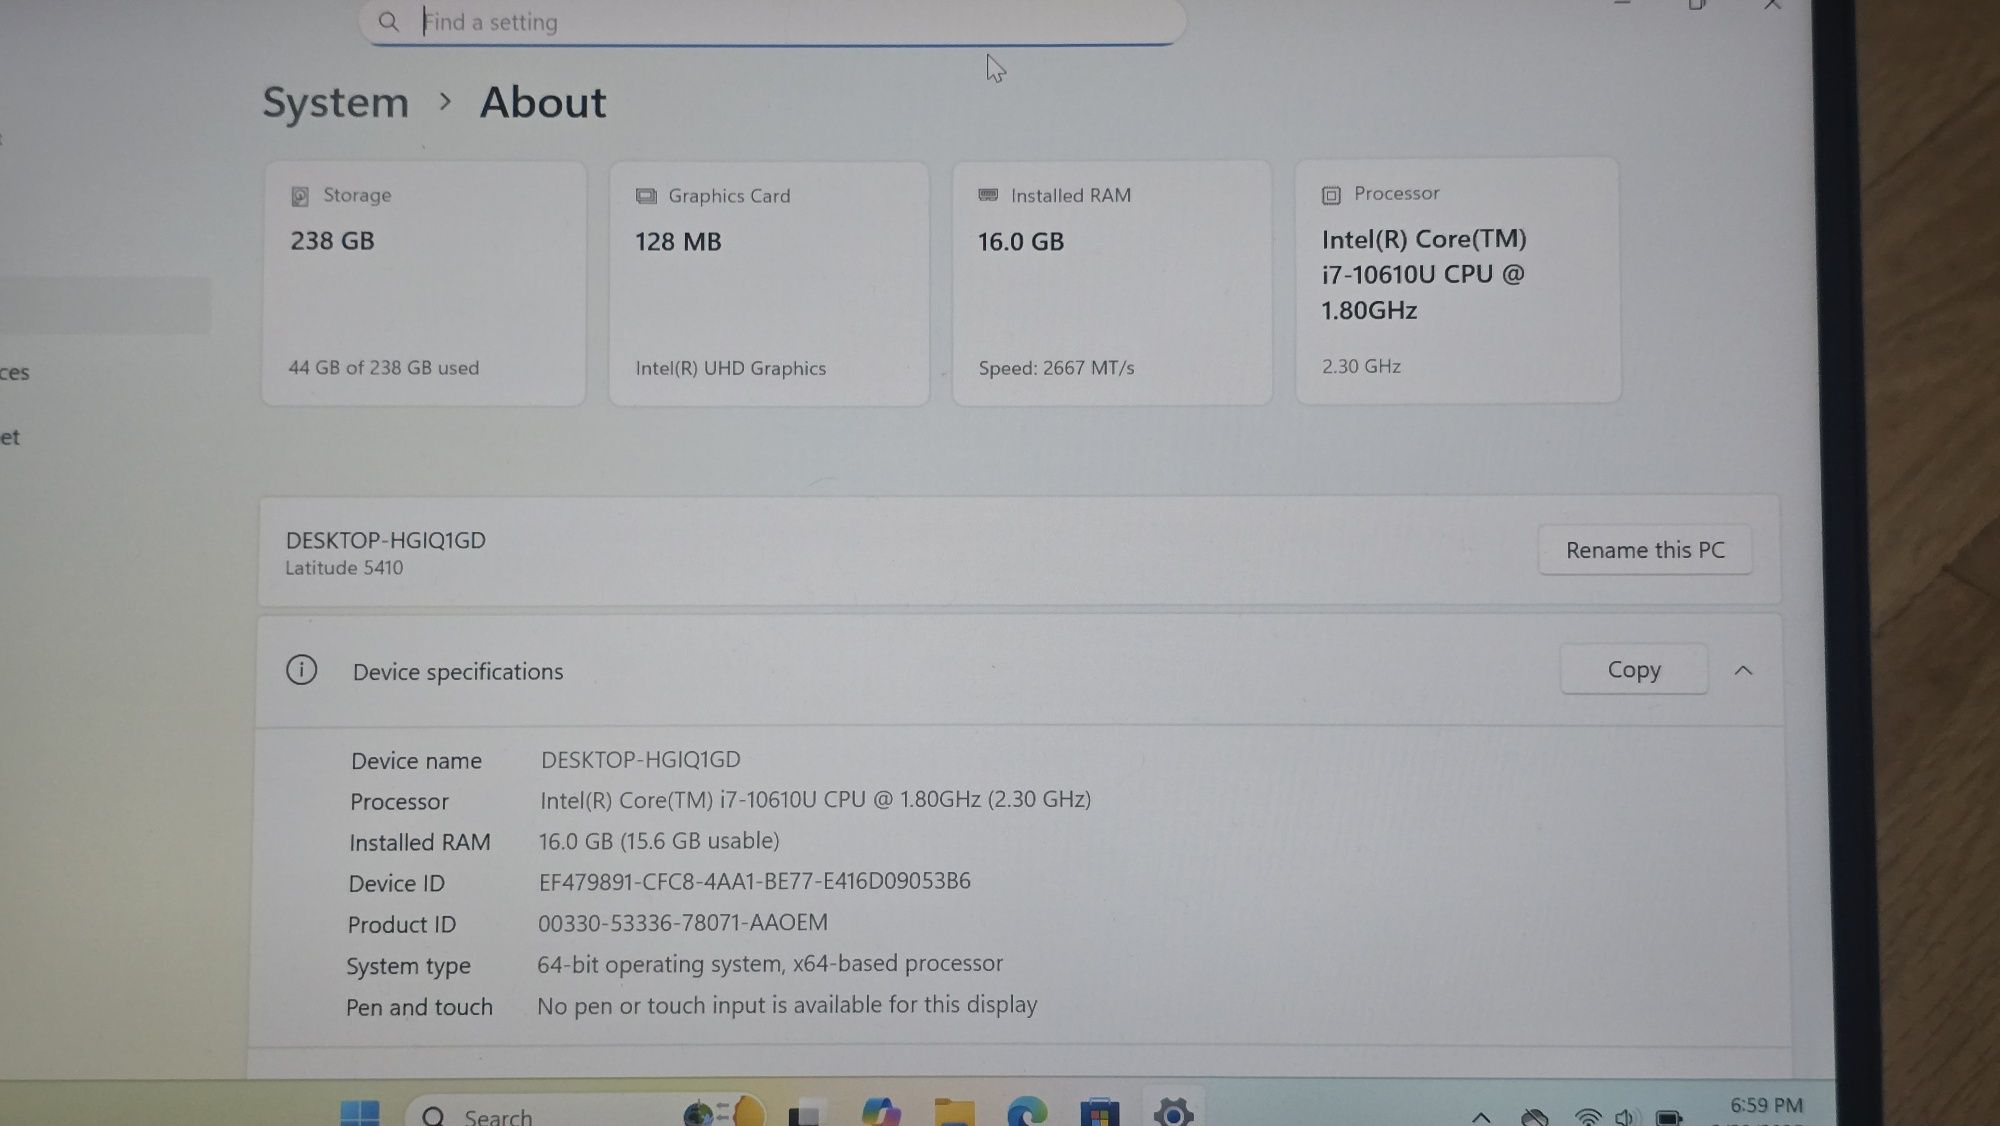This screenshot has width=2000, height=1126.
Task: Click the Storage drive icon
Action: tap(300, 196)
